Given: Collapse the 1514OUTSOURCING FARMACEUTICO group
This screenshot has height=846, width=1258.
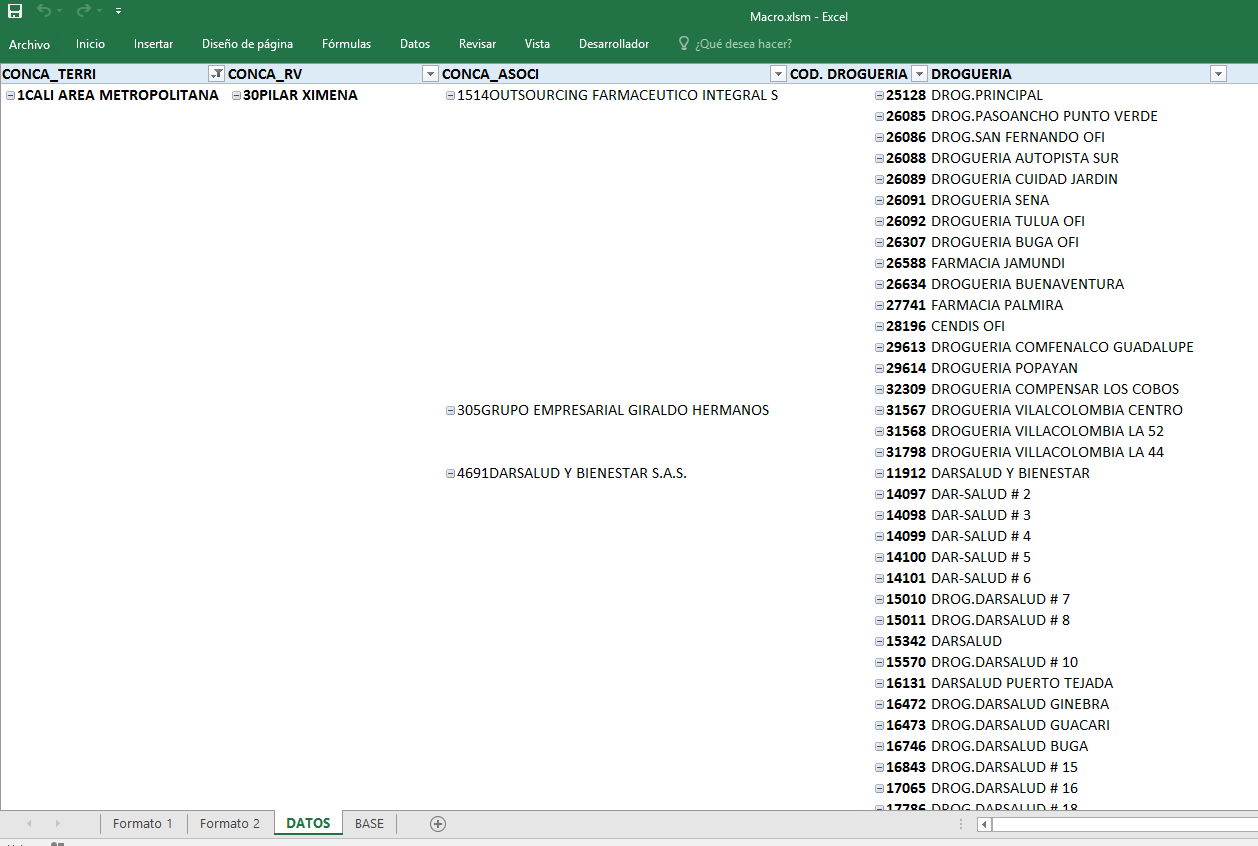Looking at the screenshot, I should 450,96.
